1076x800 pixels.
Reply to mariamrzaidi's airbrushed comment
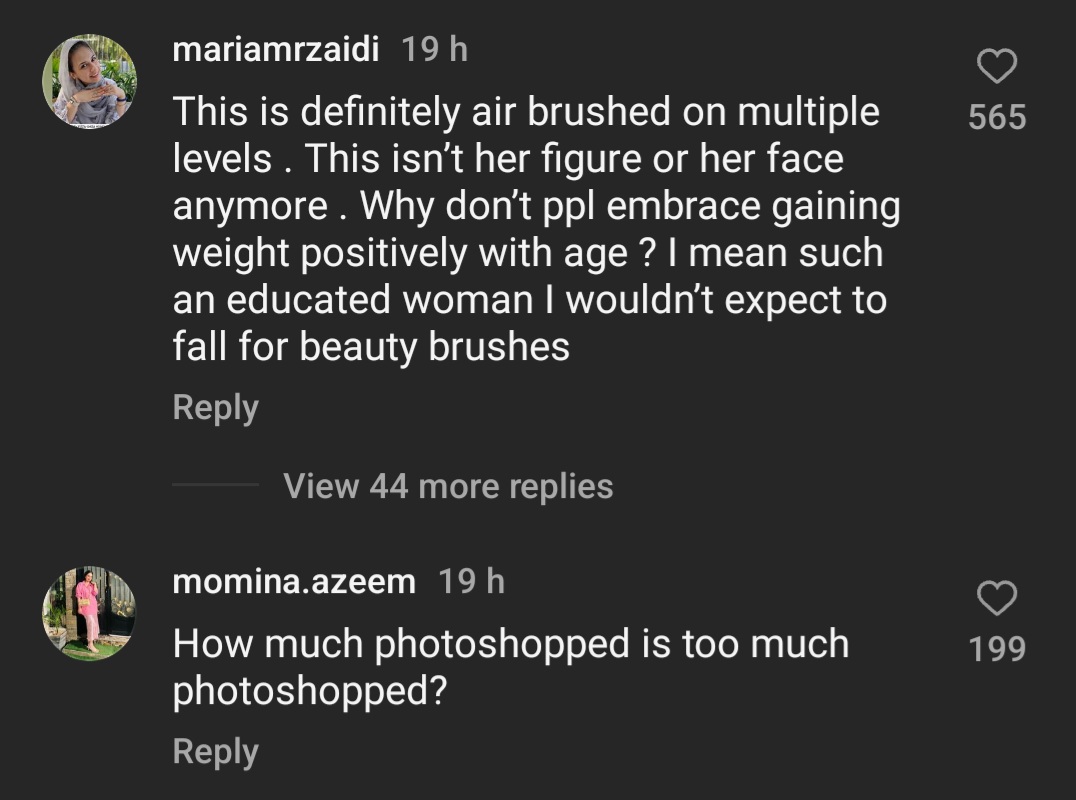(215, 408)
